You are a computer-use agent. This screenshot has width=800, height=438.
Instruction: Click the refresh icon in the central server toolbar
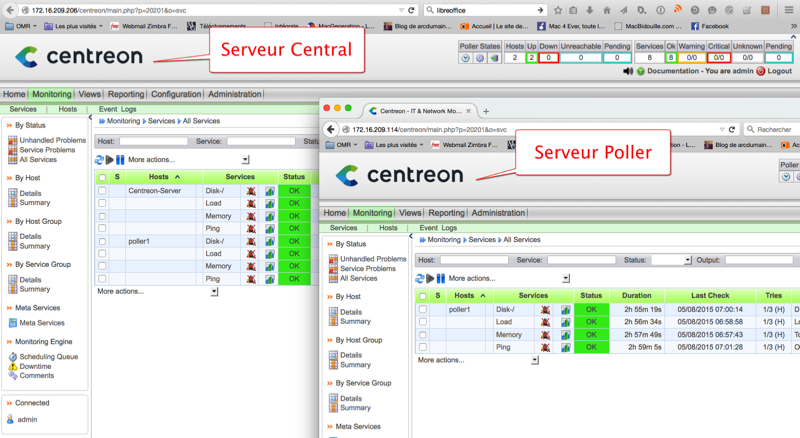(x=99, y=160)
